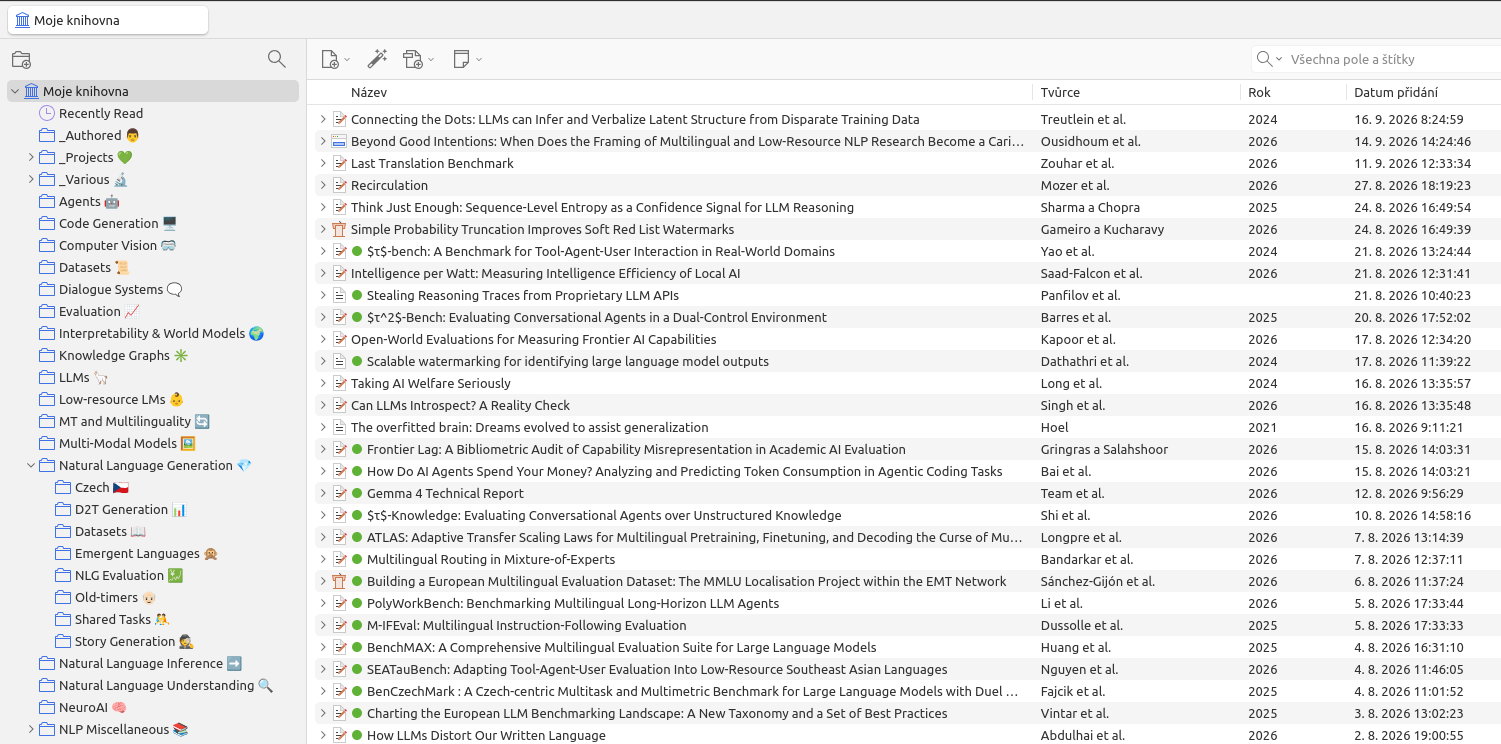Image resolution: width=1501 pixels, height=744 pixels.
Task: Click the document icon for 'Stealing Reasoning Traces'
Action: point(339,295)
